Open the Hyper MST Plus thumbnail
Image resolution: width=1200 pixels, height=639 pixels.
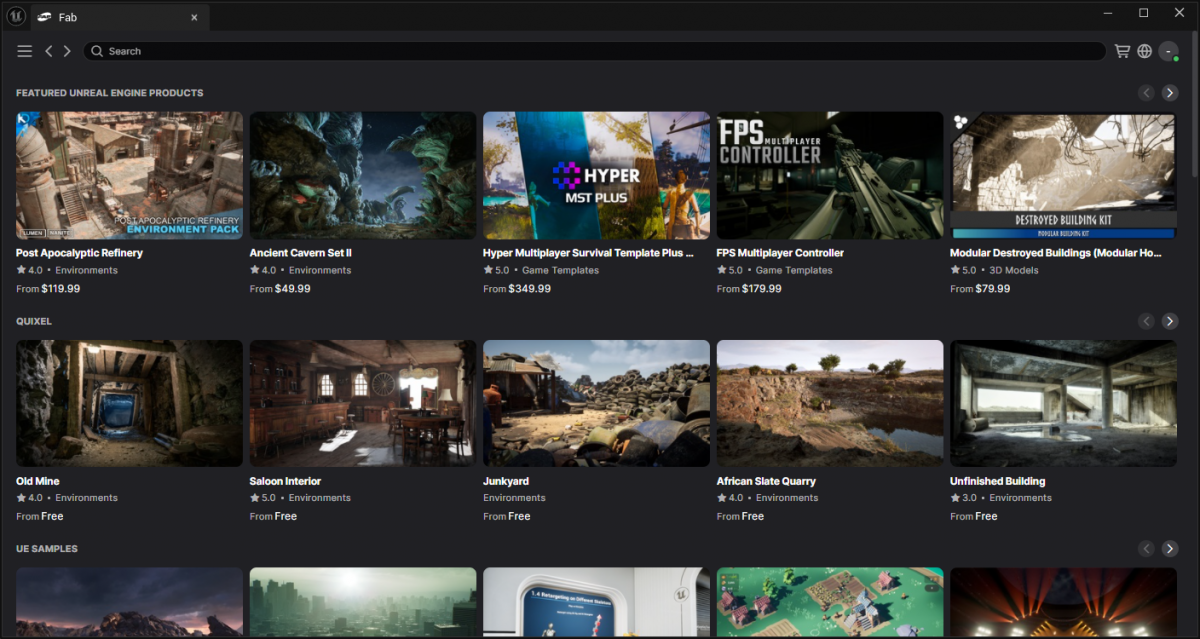click(596, 175)
